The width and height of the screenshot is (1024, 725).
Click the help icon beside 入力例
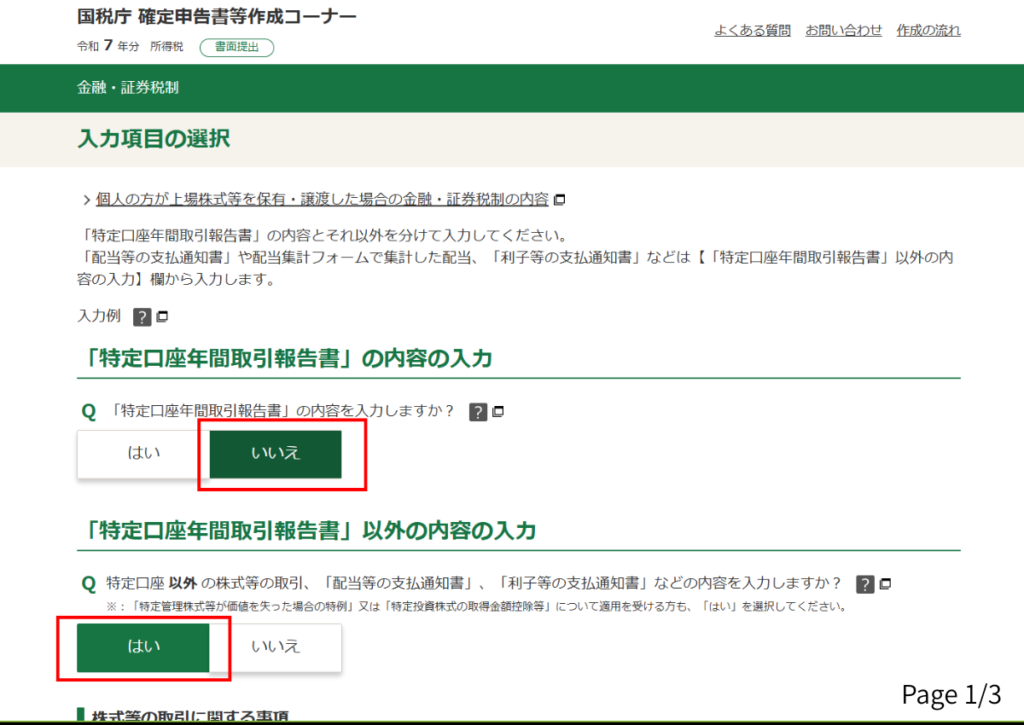tap(142, 316)
